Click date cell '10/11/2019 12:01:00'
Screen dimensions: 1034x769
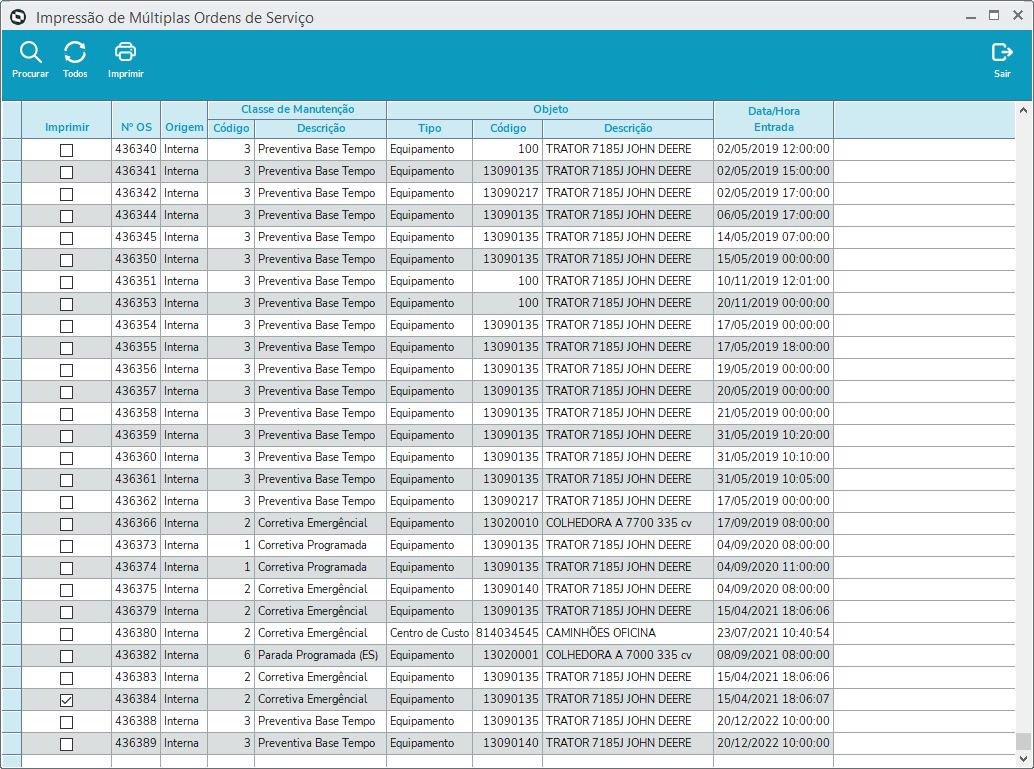tap(774, 281)
